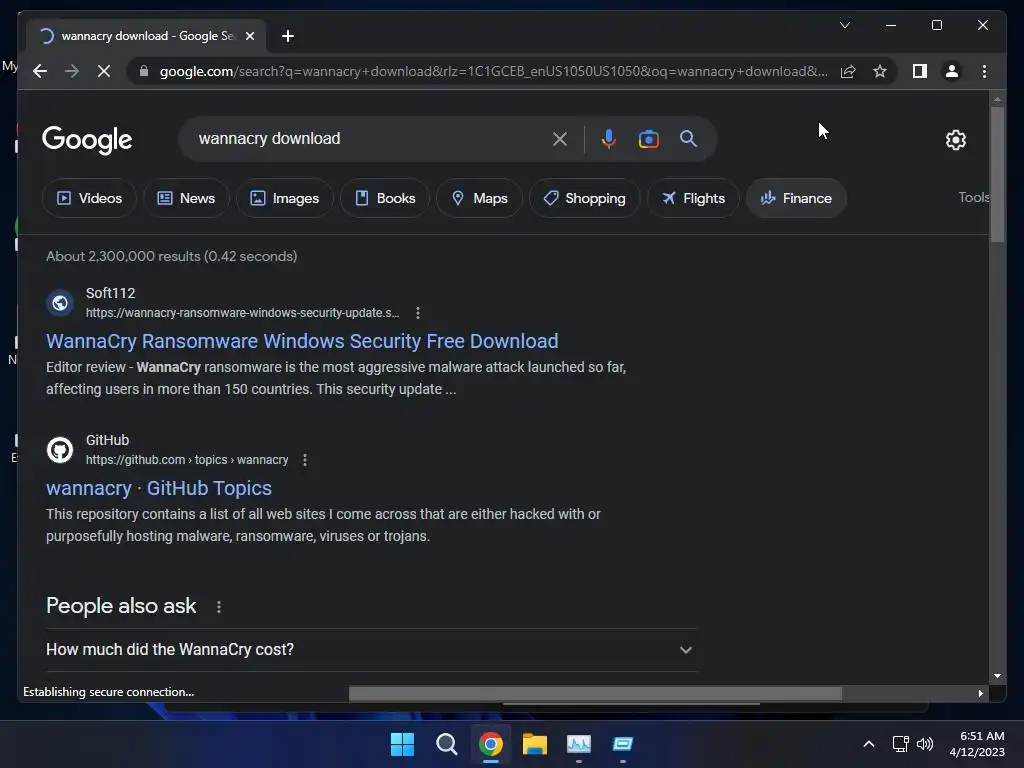Viewport: 1024px width, 768px height.
Task: Go forward with the forward arrow
Action: [x=72, y=71]
